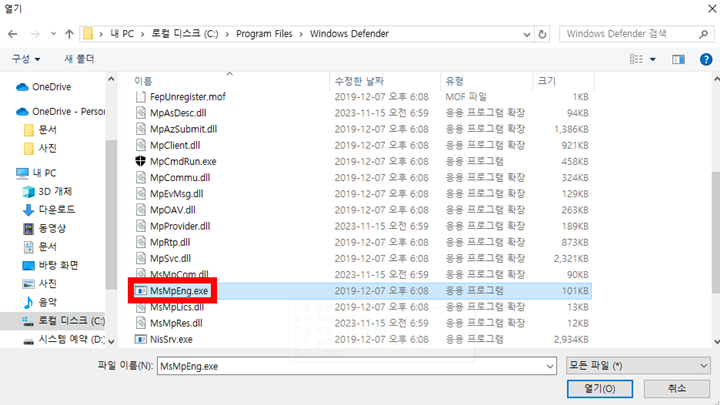The width and height of the screenshot is (720, 405).
Task: Open recent locations chevron
Action: tap(53, 34)
